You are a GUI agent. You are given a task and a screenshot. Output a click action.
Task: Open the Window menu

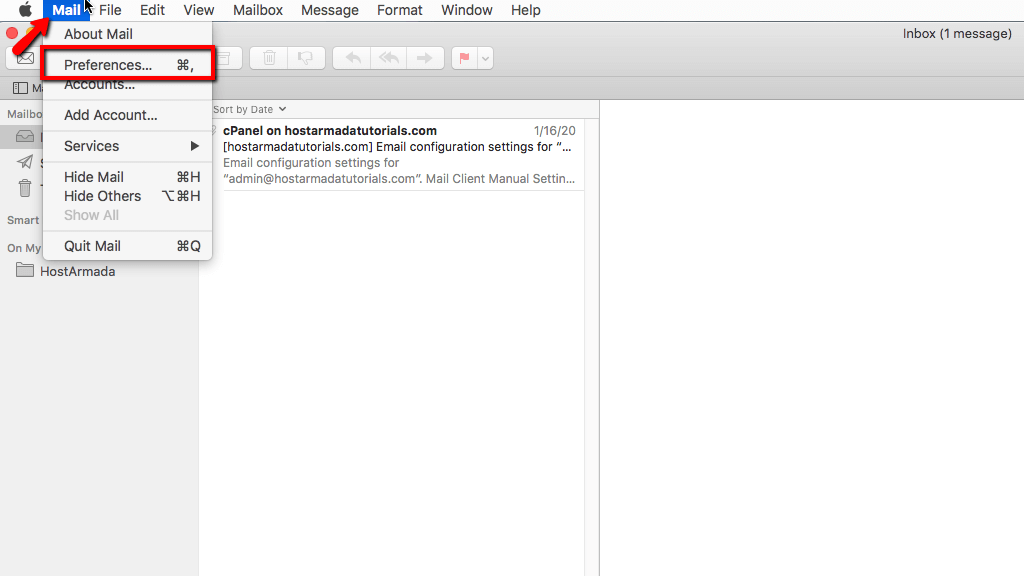pos(467,10)
